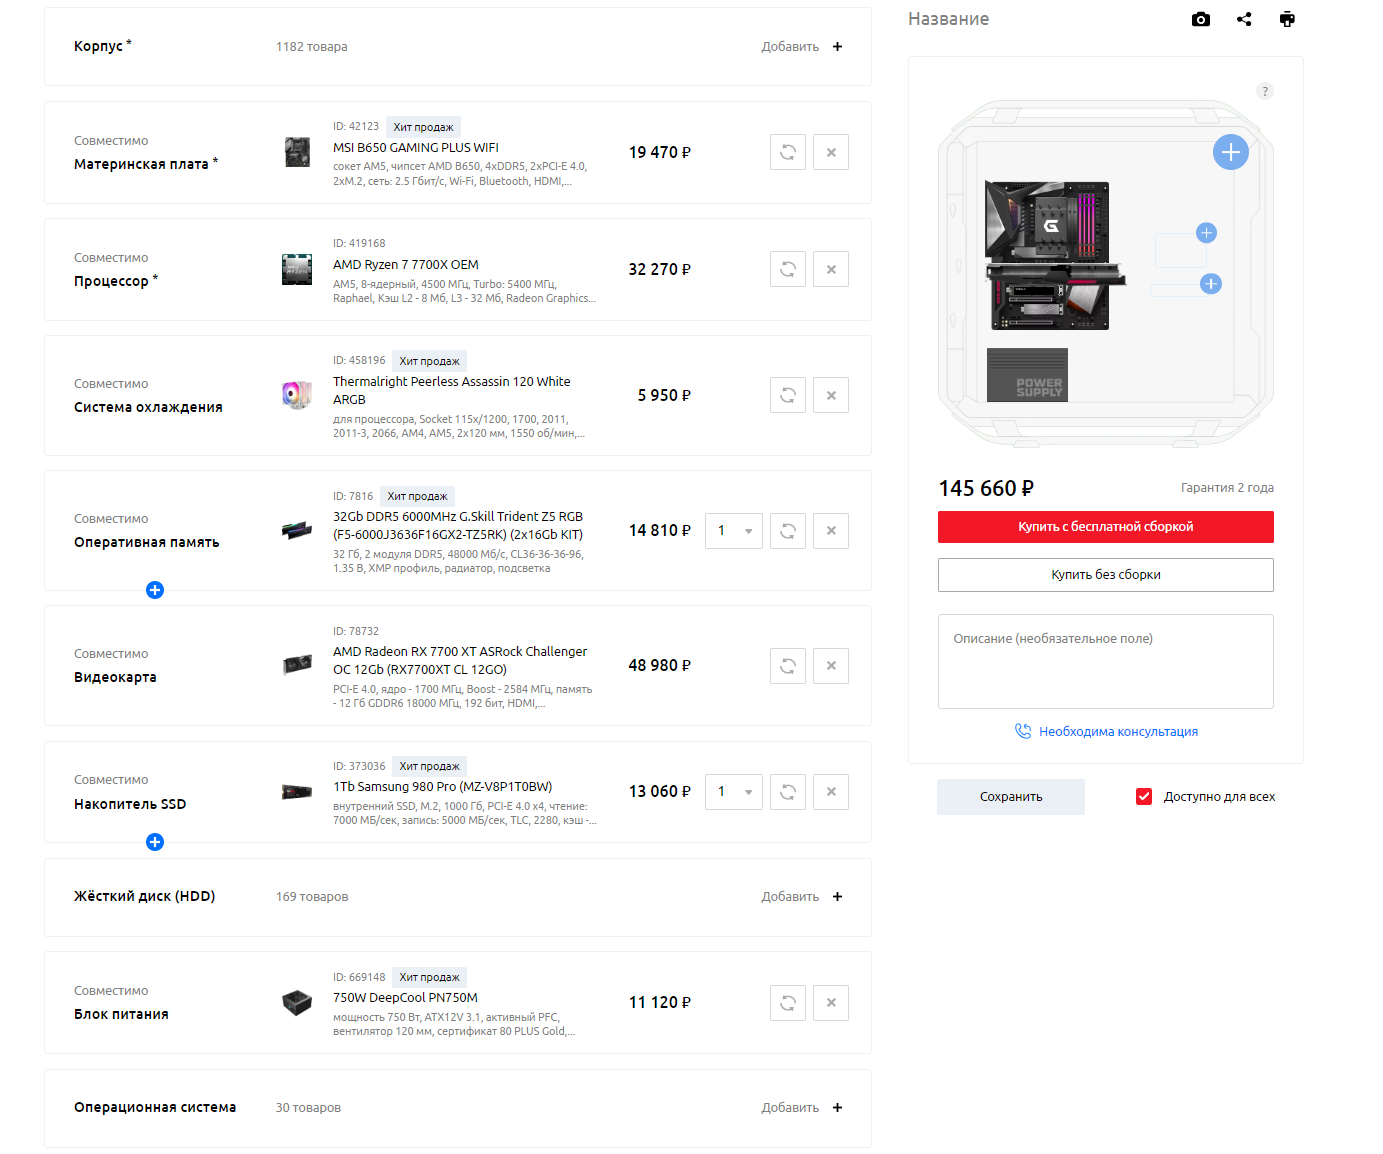Click the 'Операционная система' label
The height and width of the screenshot is (1154, 1383).
(155, 1107)
